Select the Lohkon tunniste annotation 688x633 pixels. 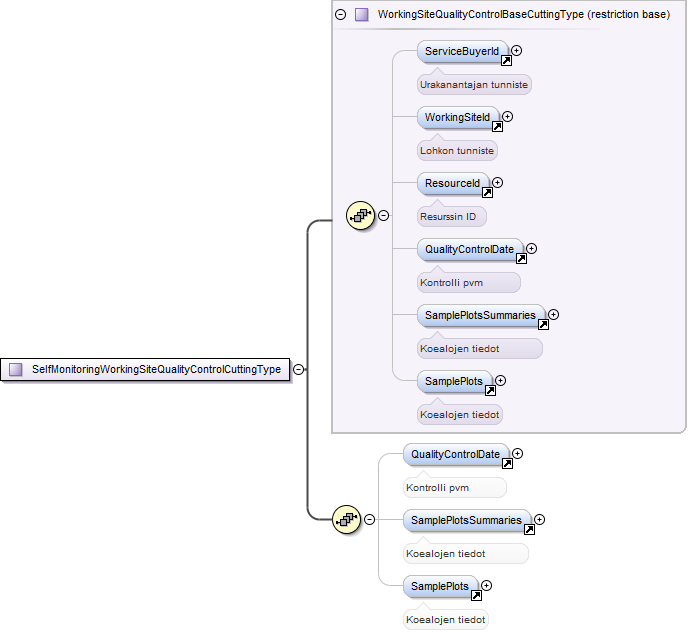click(457, 151)
